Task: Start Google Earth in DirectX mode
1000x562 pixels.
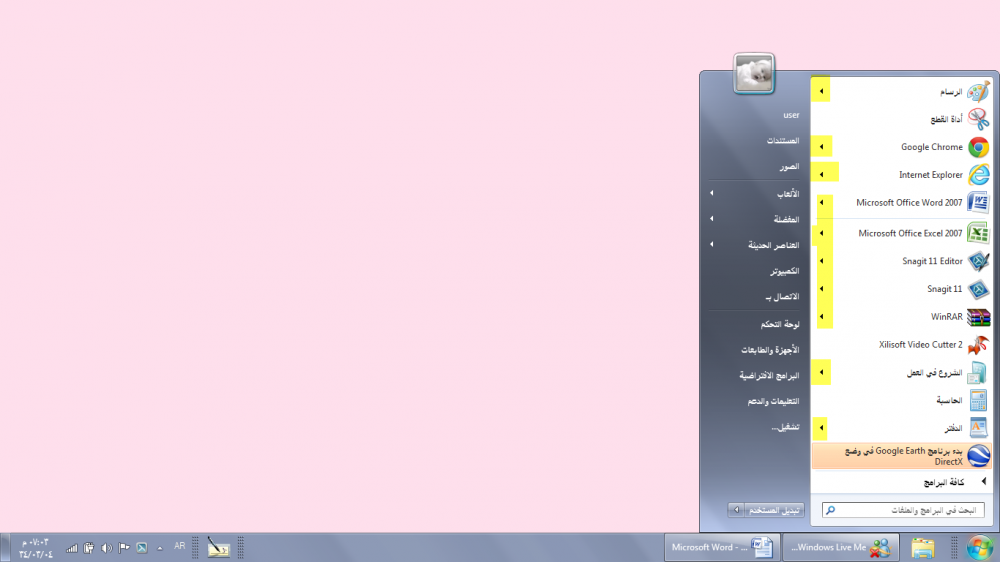Action: coord(900,456)
